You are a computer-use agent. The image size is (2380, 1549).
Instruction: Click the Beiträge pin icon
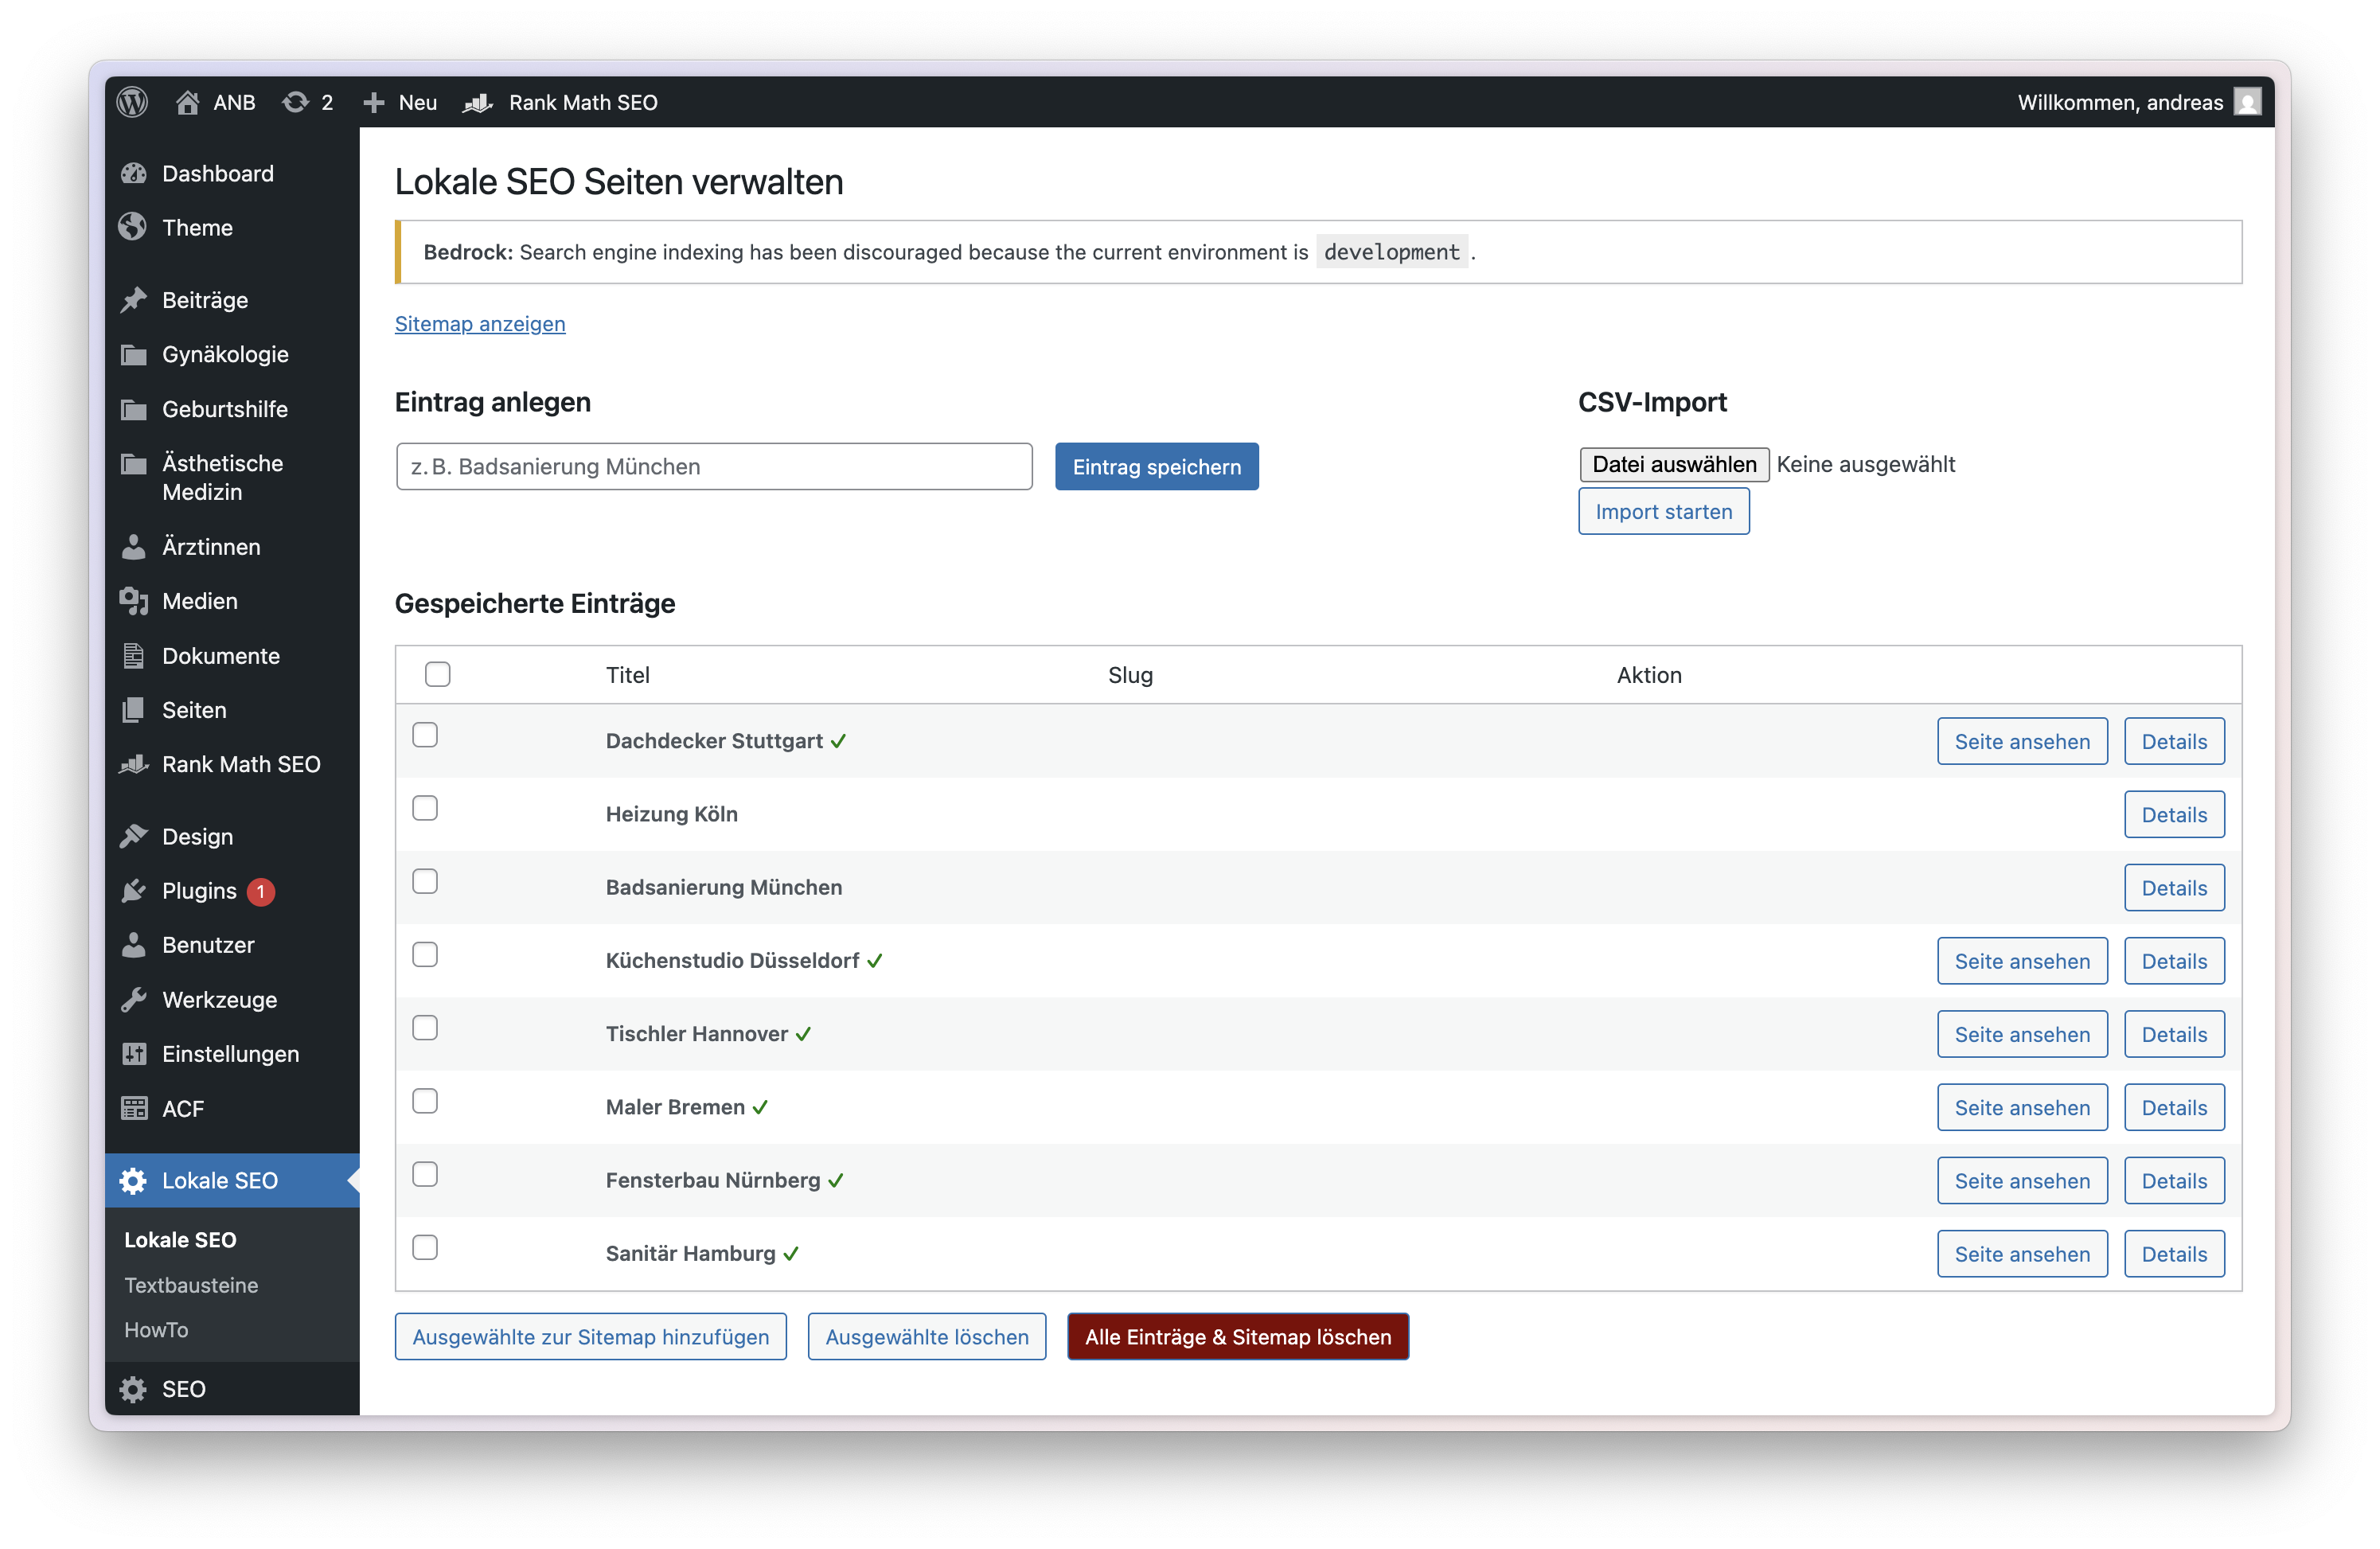pos(134,300)
